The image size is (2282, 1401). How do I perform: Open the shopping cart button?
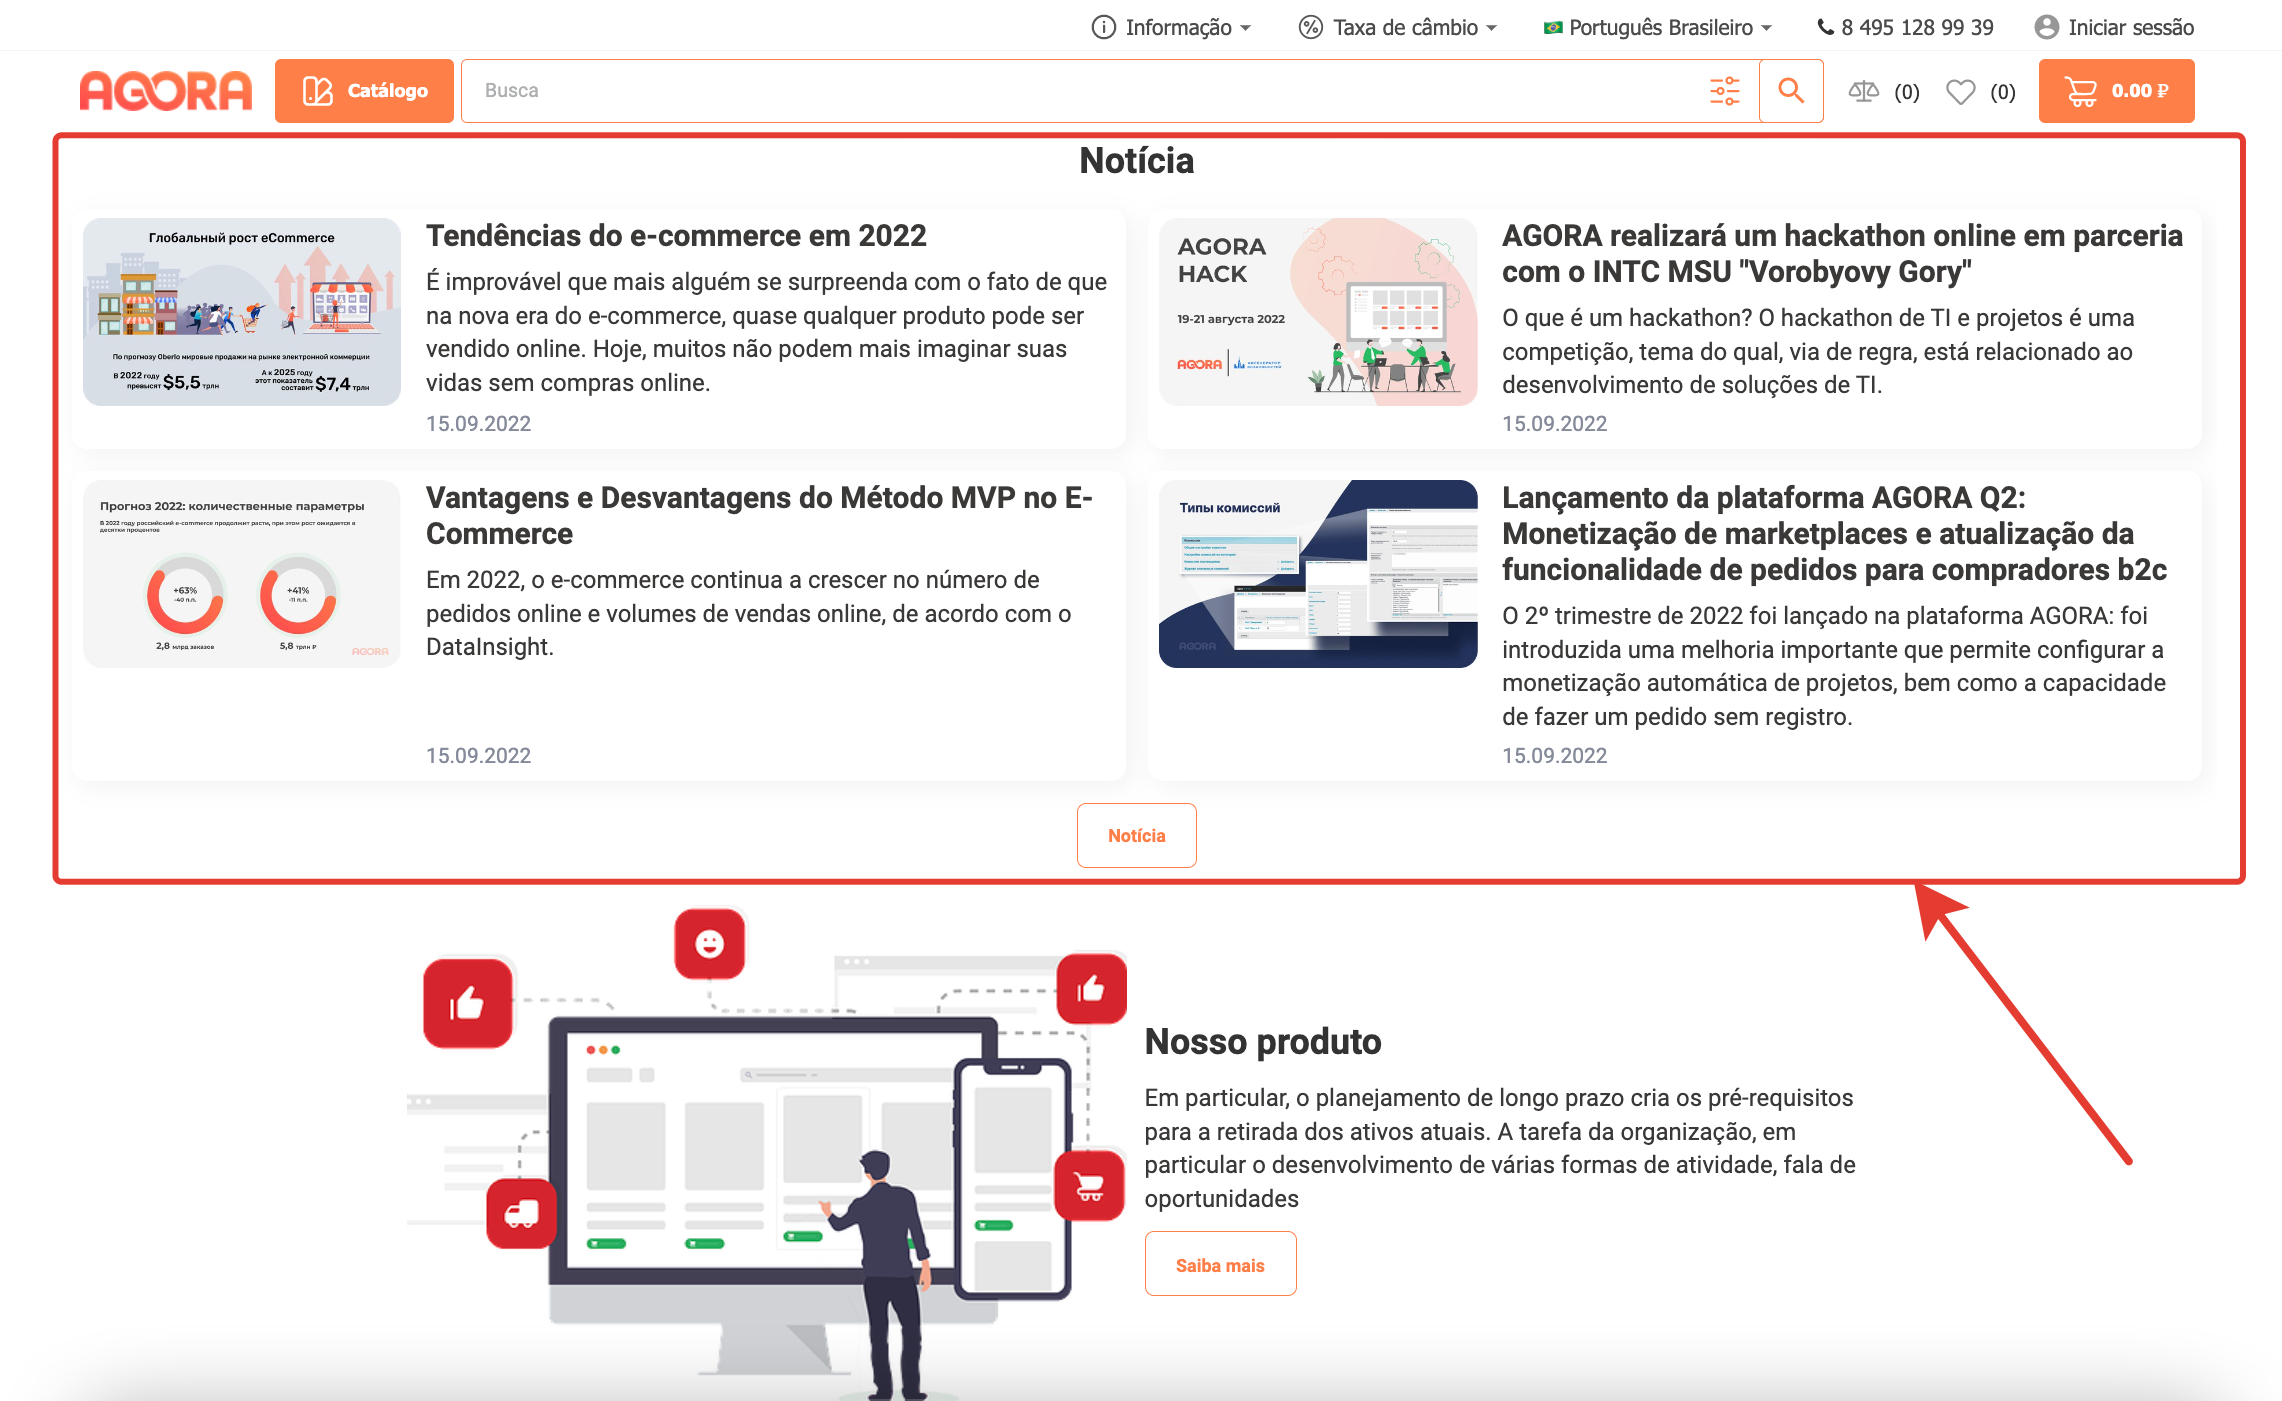2116,91
